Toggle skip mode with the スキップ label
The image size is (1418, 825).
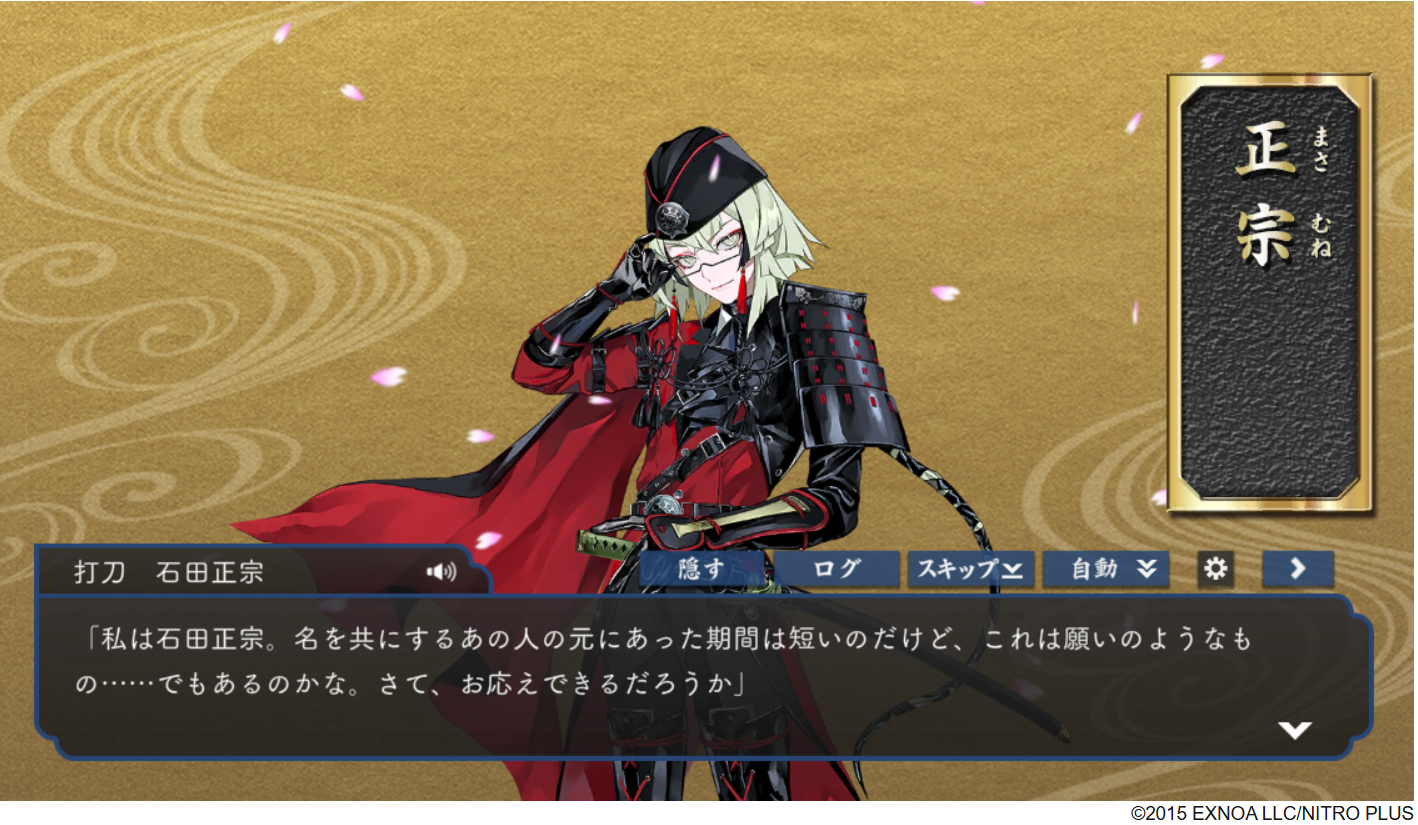pyautogui.click(x=958, y=569)
